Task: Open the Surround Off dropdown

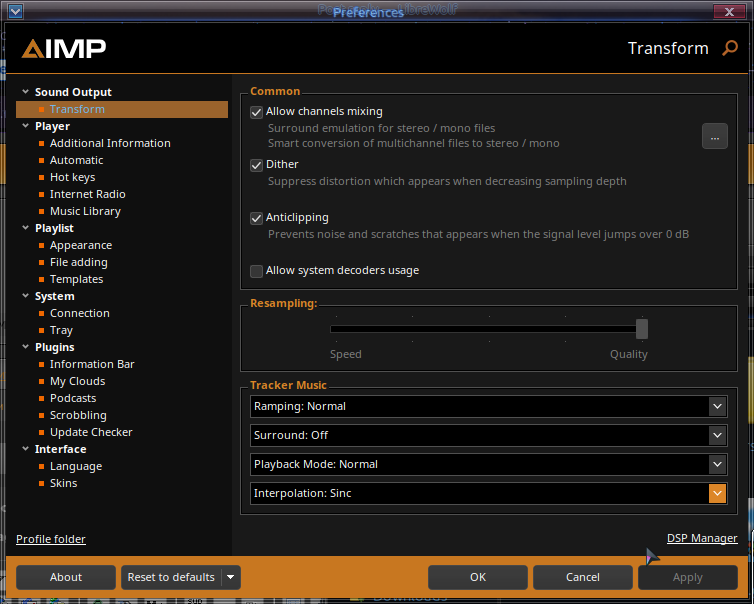Action: (716, 435)
